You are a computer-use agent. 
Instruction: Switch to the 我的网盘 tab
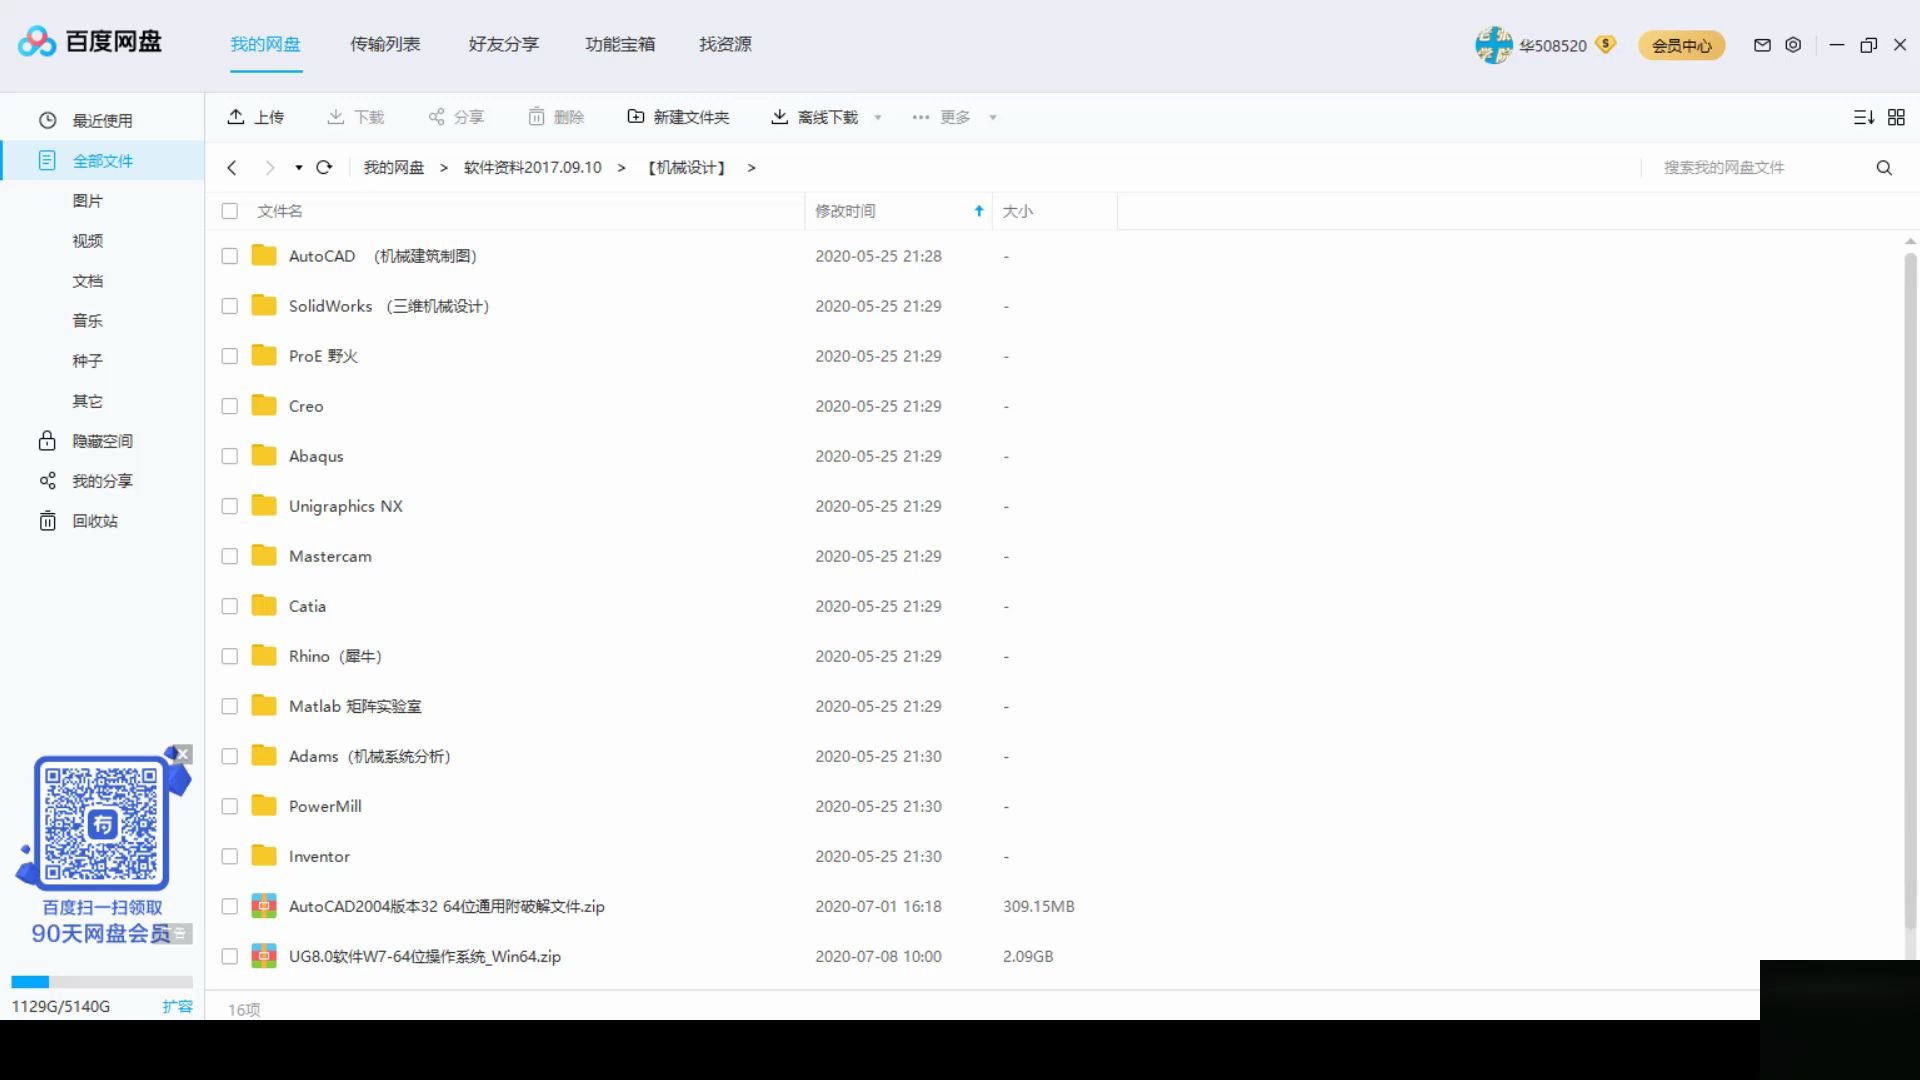click(266, 44)
